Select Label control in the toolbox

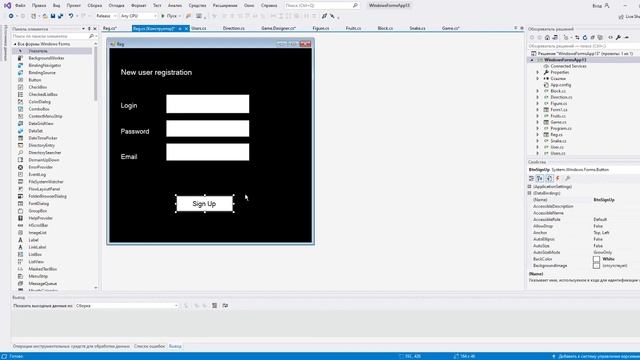pos(33,240)
